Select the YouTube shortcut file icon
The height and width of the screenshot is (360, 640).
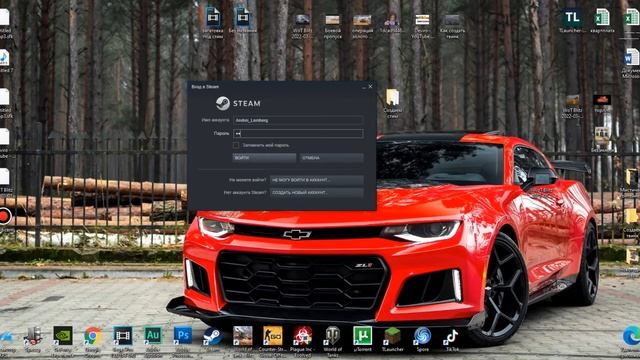pos(422,20)
